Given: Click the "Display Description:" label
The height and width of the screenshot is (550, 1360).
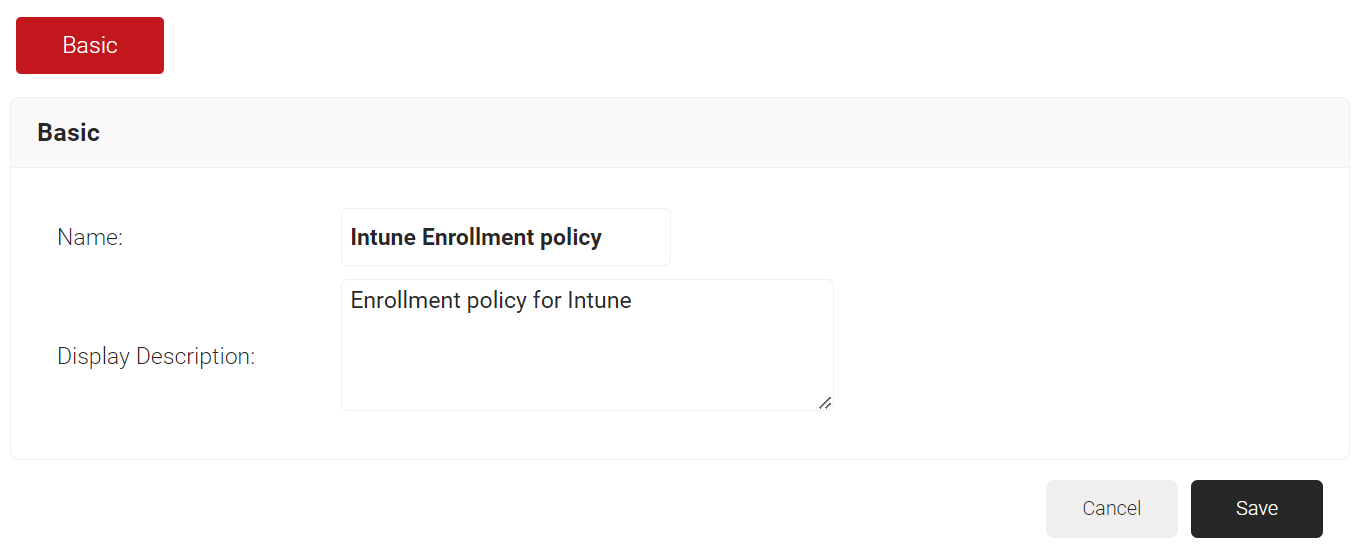Looking at the screenshot, I should (x=156, y=356).
